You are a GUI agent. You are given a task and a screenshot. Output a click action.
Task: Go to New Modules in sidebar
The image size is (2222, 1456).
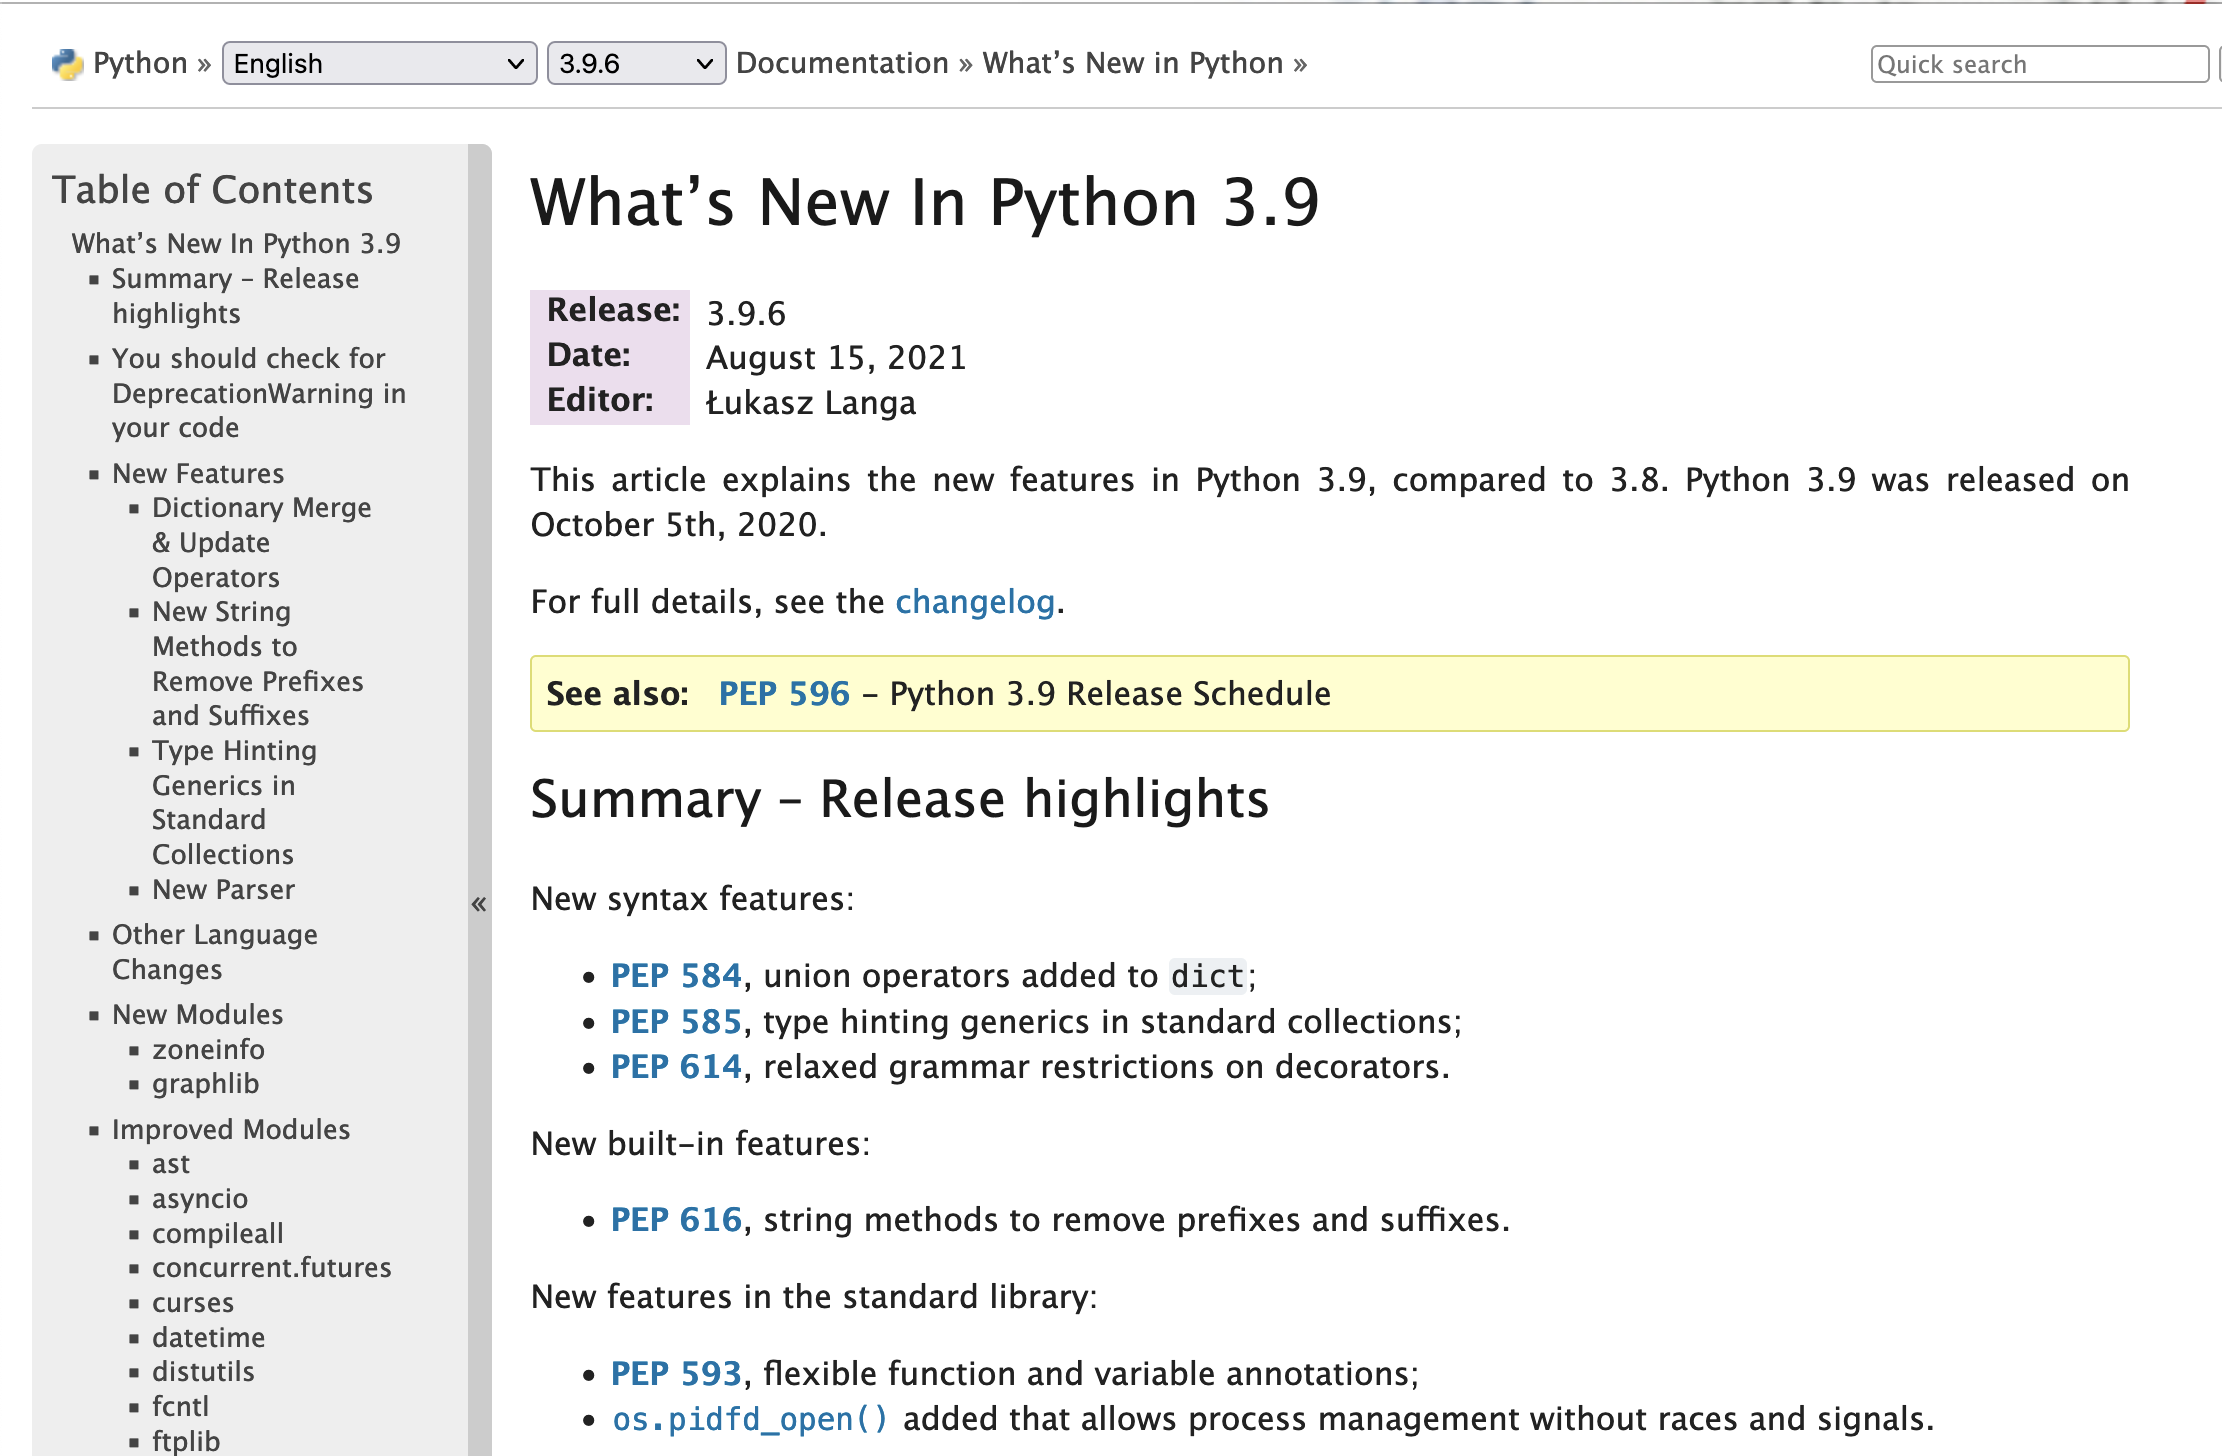pyautogui.click(x=197, y=1015)
